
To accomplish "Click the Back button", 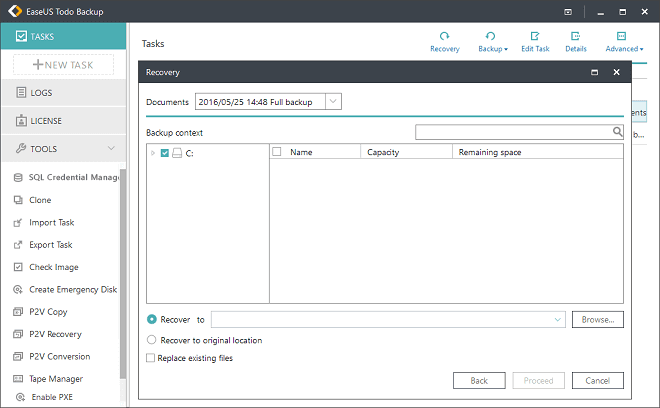I will point(479,381).
